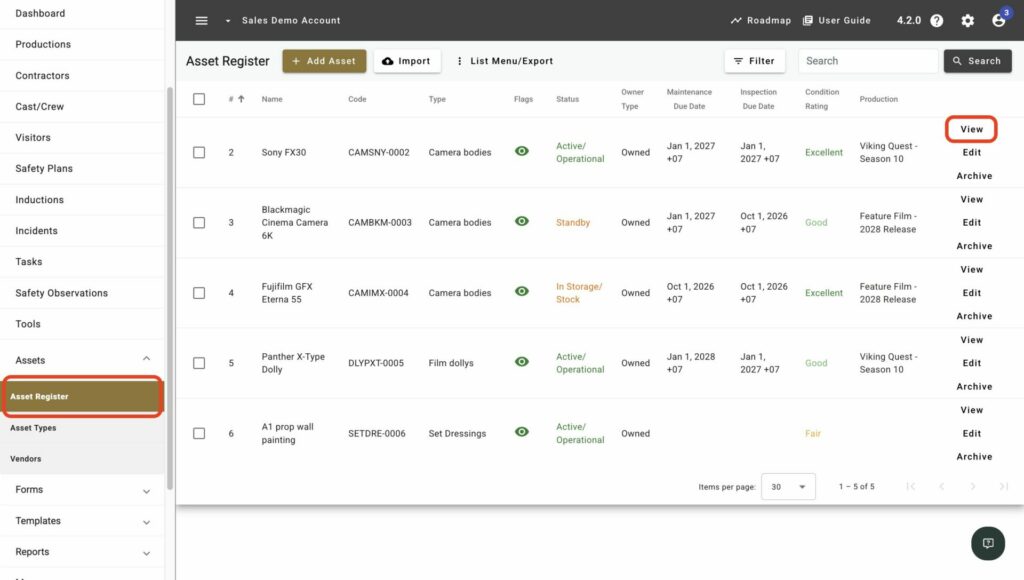Image resolution: width=1024 pixels, height=580 pixels.
Task: Open the feedback chat widget icon
Action: (x=987, y=543)
